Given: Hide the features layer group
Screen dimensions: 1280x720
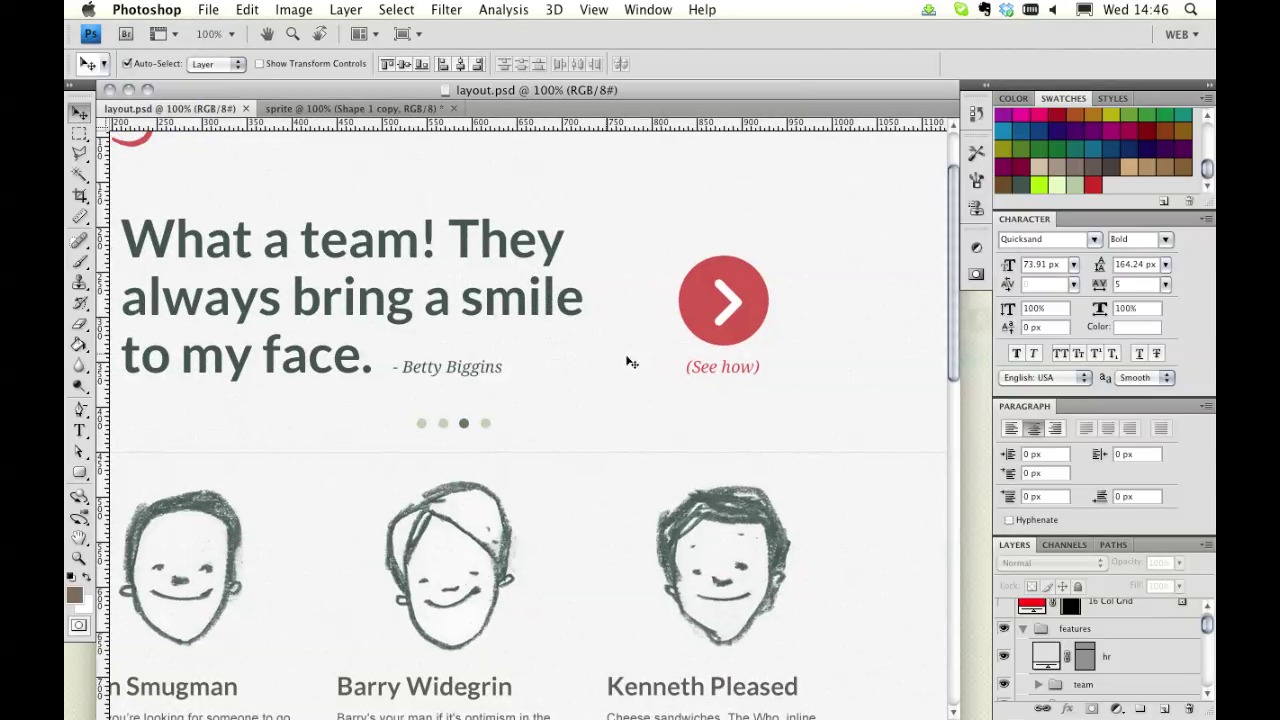Looking at the screenshot, I should (1004, 629).
